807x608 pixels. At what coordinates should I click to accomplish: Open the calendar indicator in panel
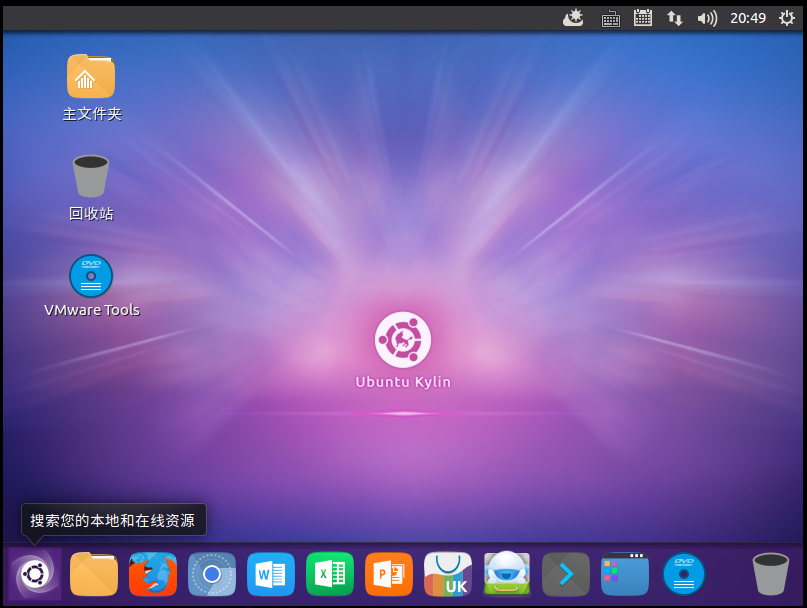(x=643, y=18)
